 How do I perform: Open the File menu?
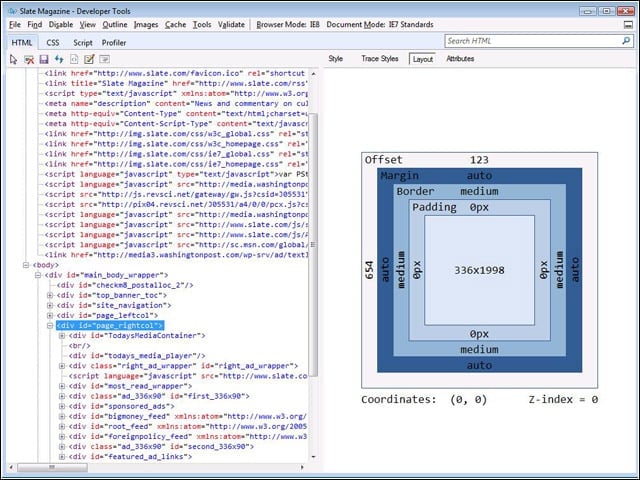pyautogui.click(x=15, y=24)
